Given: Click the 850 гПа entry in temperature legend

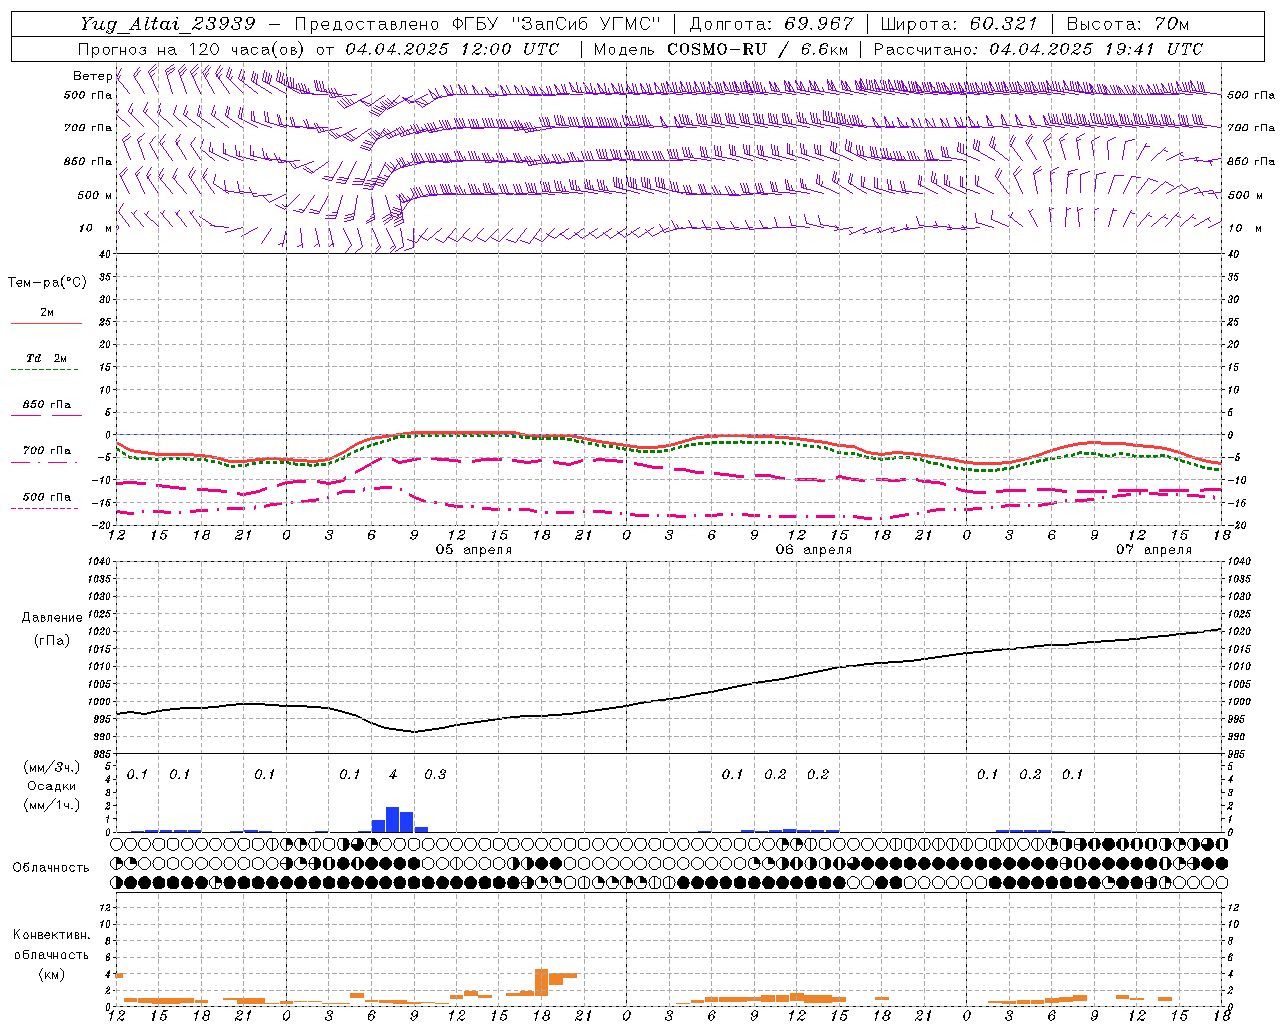Looking at the screenshot, I should click(x=47, y=405).
